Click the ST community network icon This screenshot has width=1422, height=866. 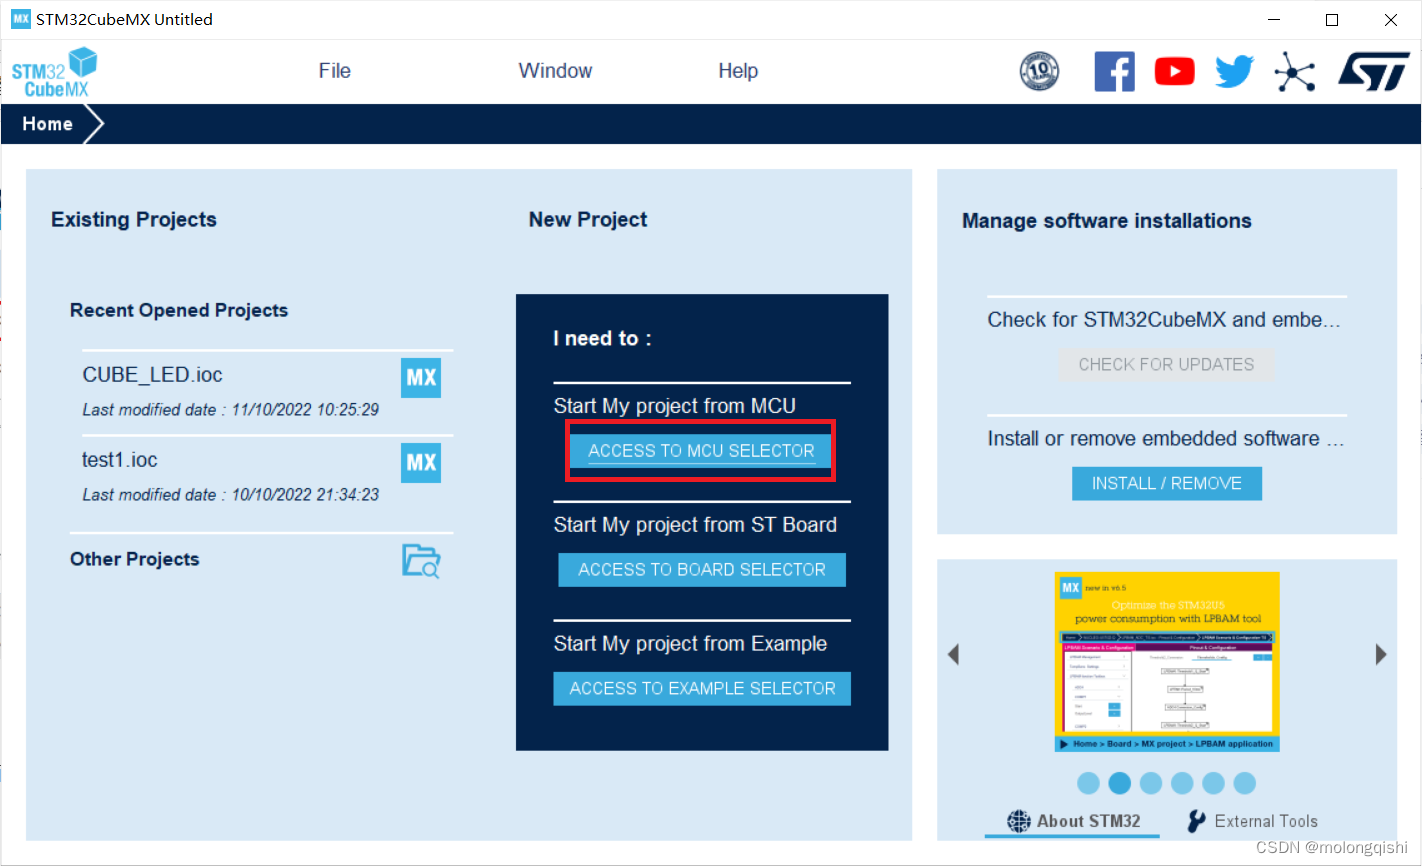coord(1294,72)
